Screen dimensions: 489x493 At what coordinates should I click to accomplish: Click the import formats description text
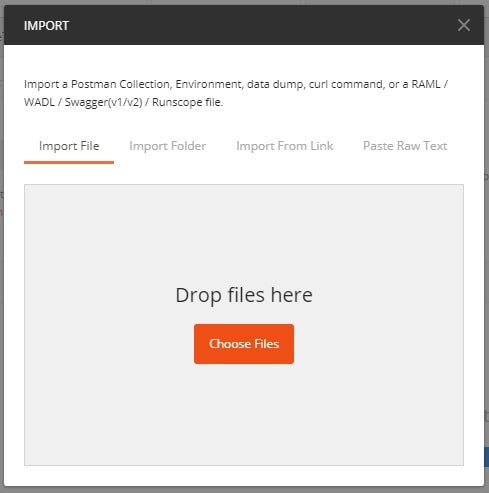pos(236,93)
